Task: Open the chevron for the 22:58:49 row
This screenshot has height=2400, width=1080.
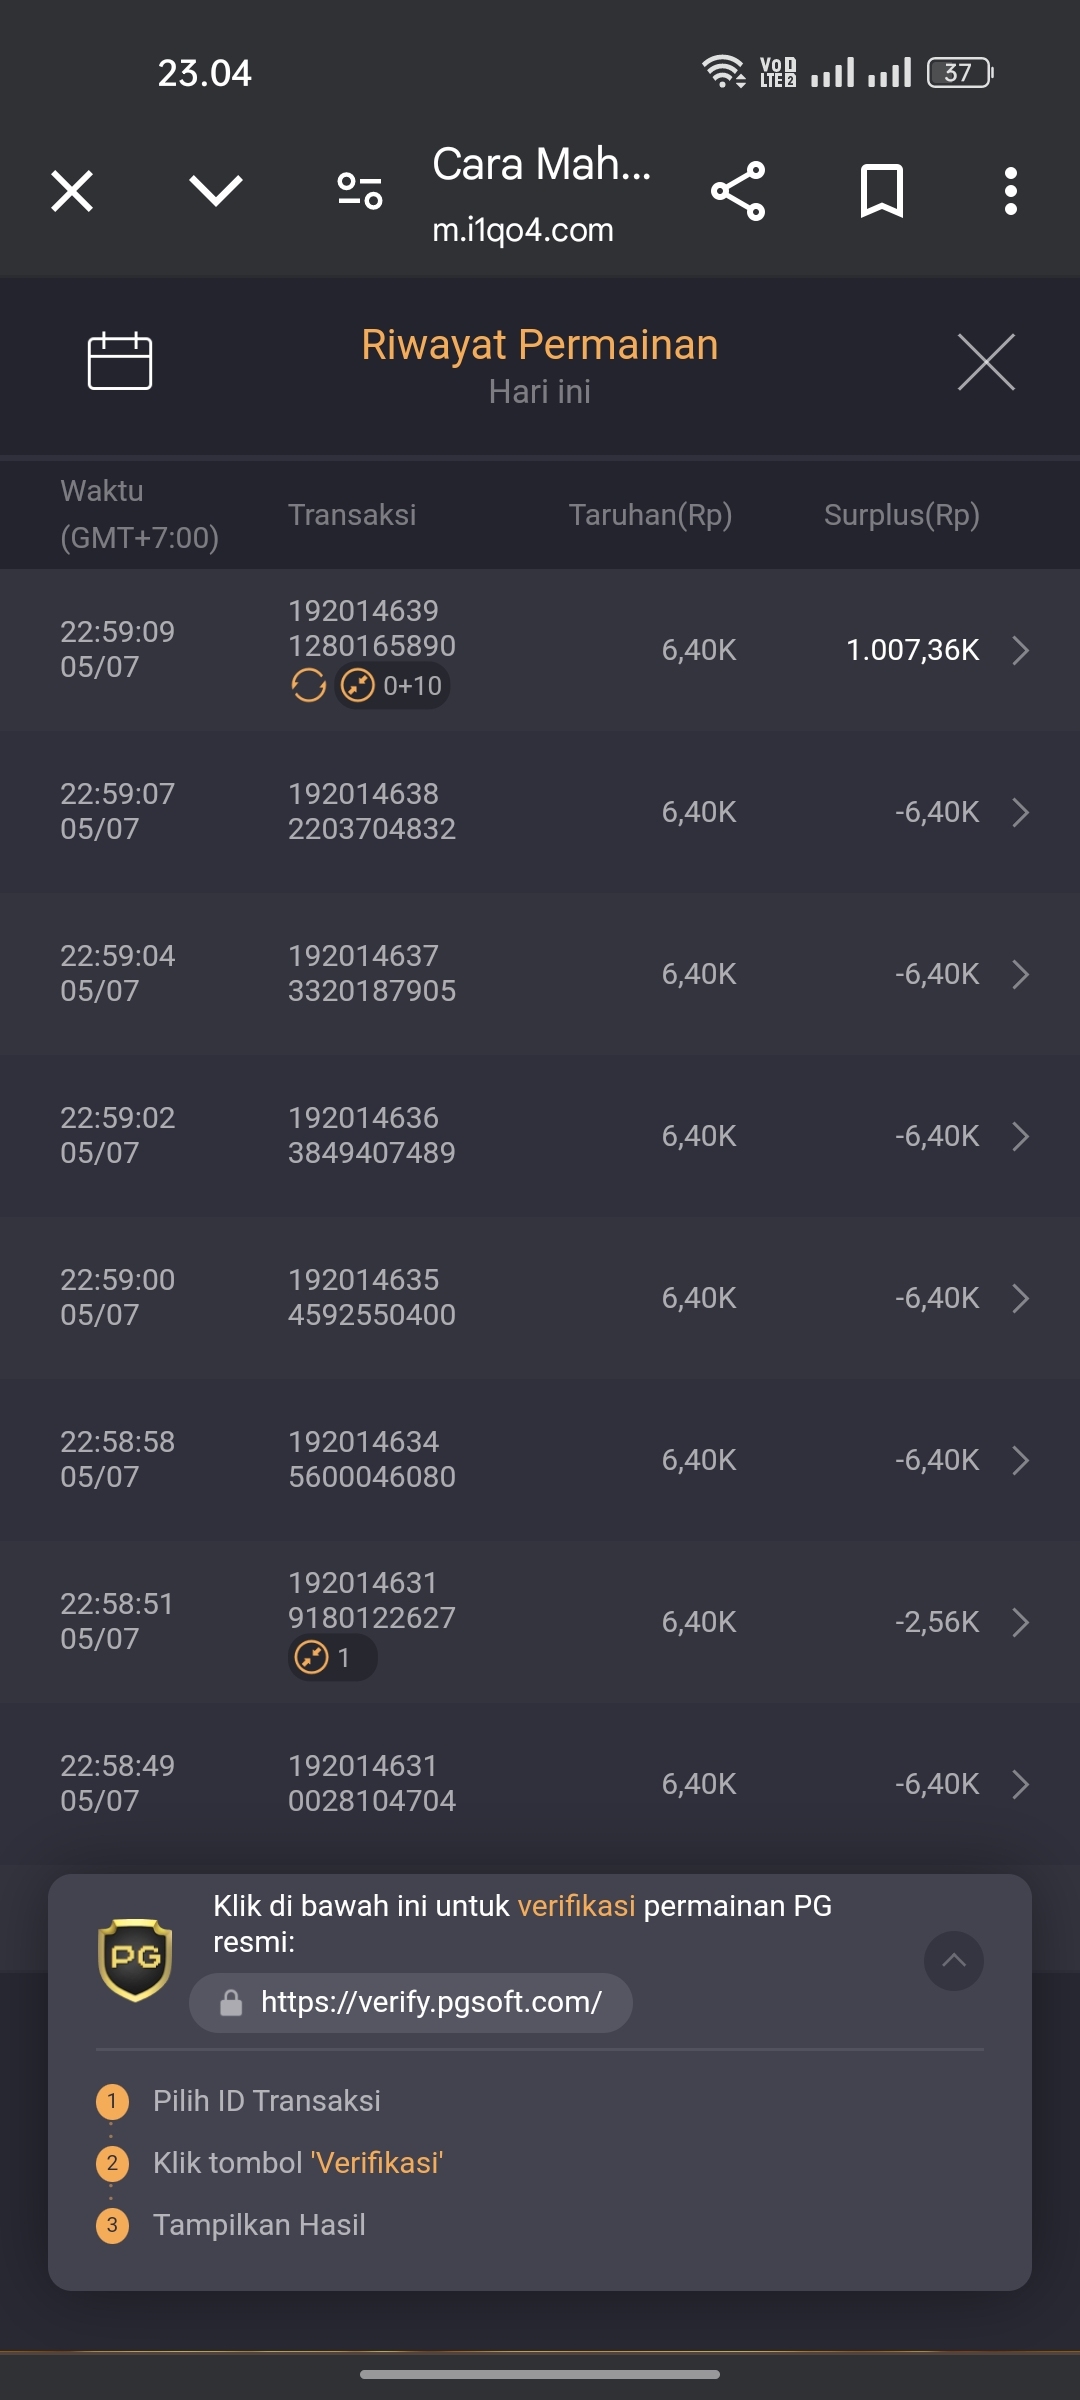Action: point(1020,1784)
